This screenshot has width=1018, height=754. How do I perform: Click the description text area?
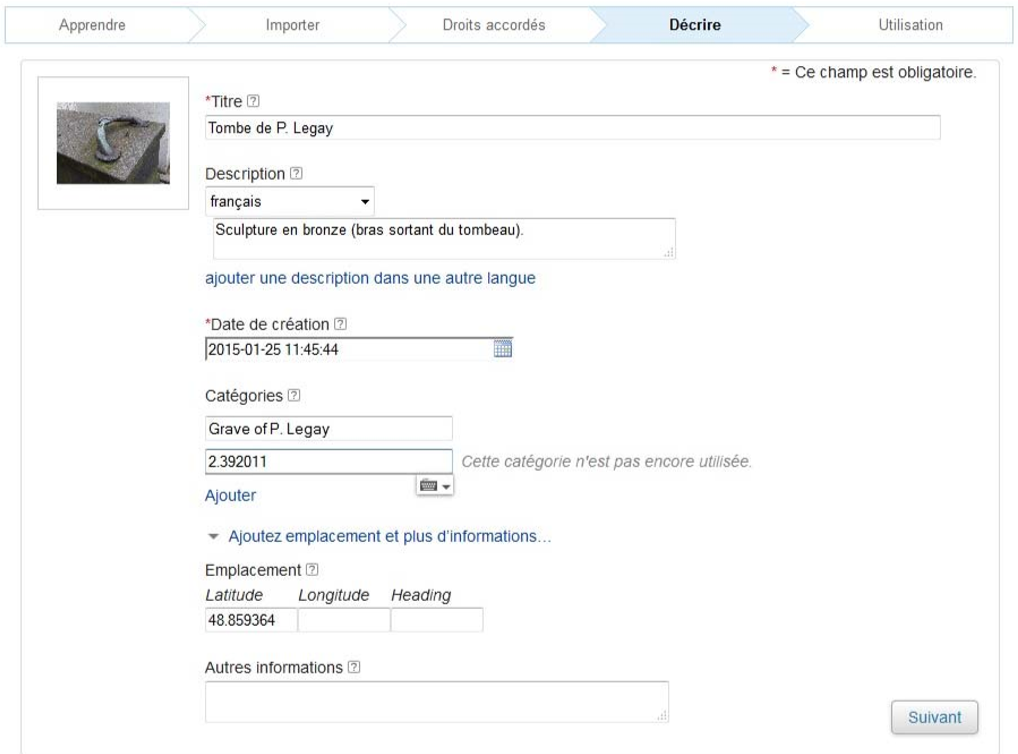pos(444,238)
